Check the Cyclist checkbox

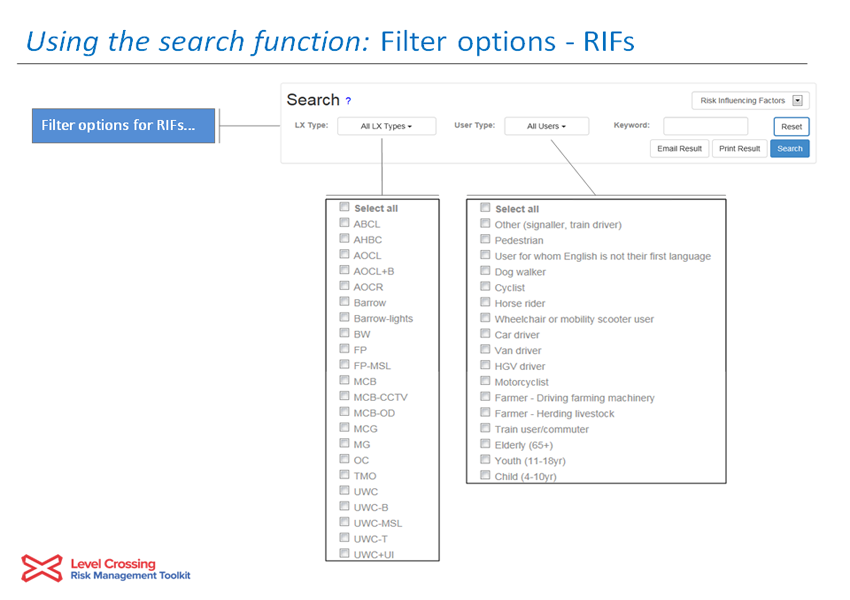pyautogui.click(x=485, y=286)
